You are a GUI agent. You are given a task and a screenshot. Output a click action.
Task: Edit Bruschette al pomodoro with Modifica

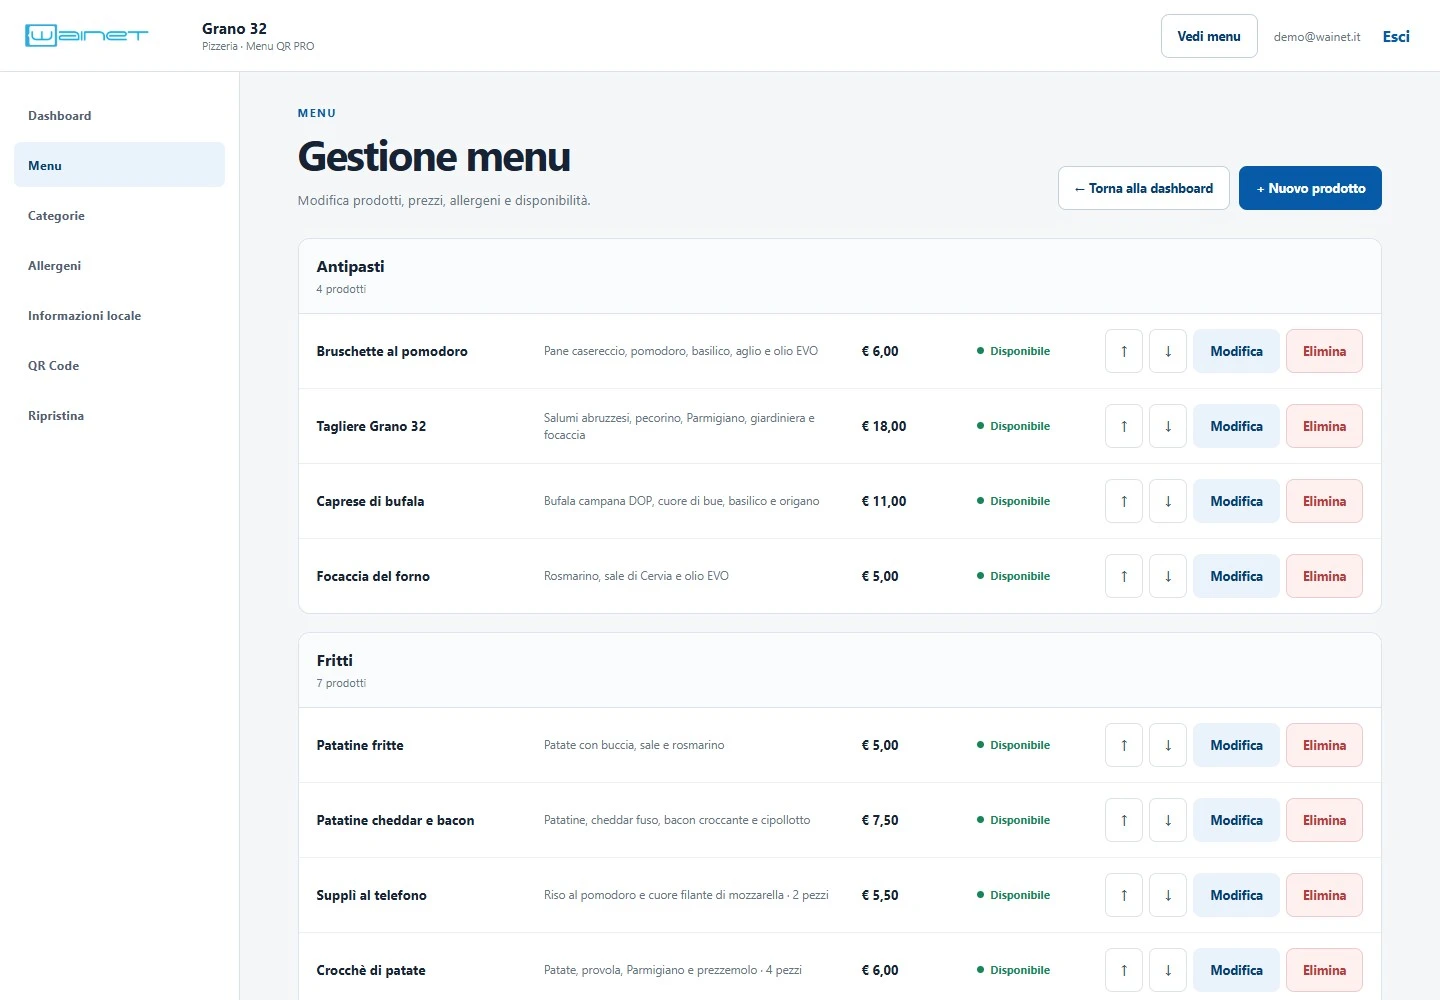point(1236,351)
